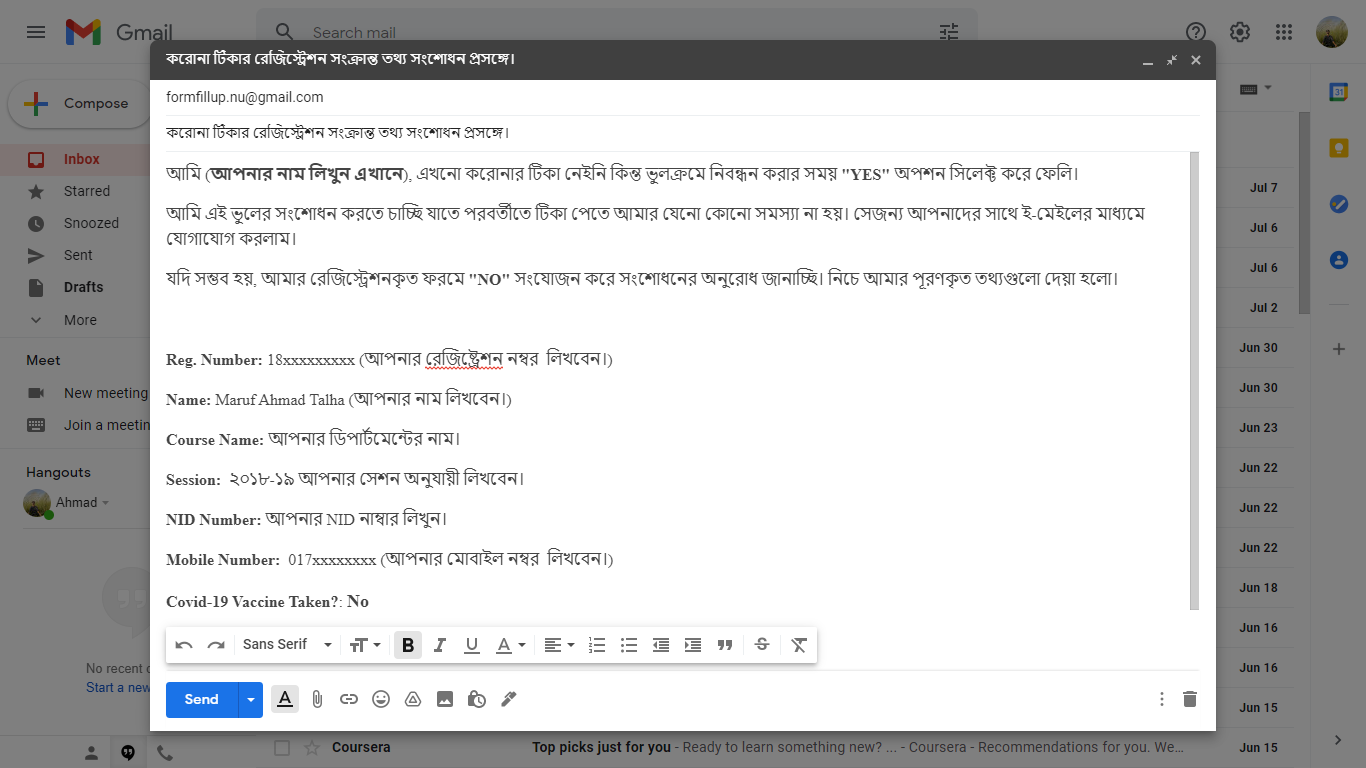
Task: Open Google Calendar side panel
Action: 1339,92
